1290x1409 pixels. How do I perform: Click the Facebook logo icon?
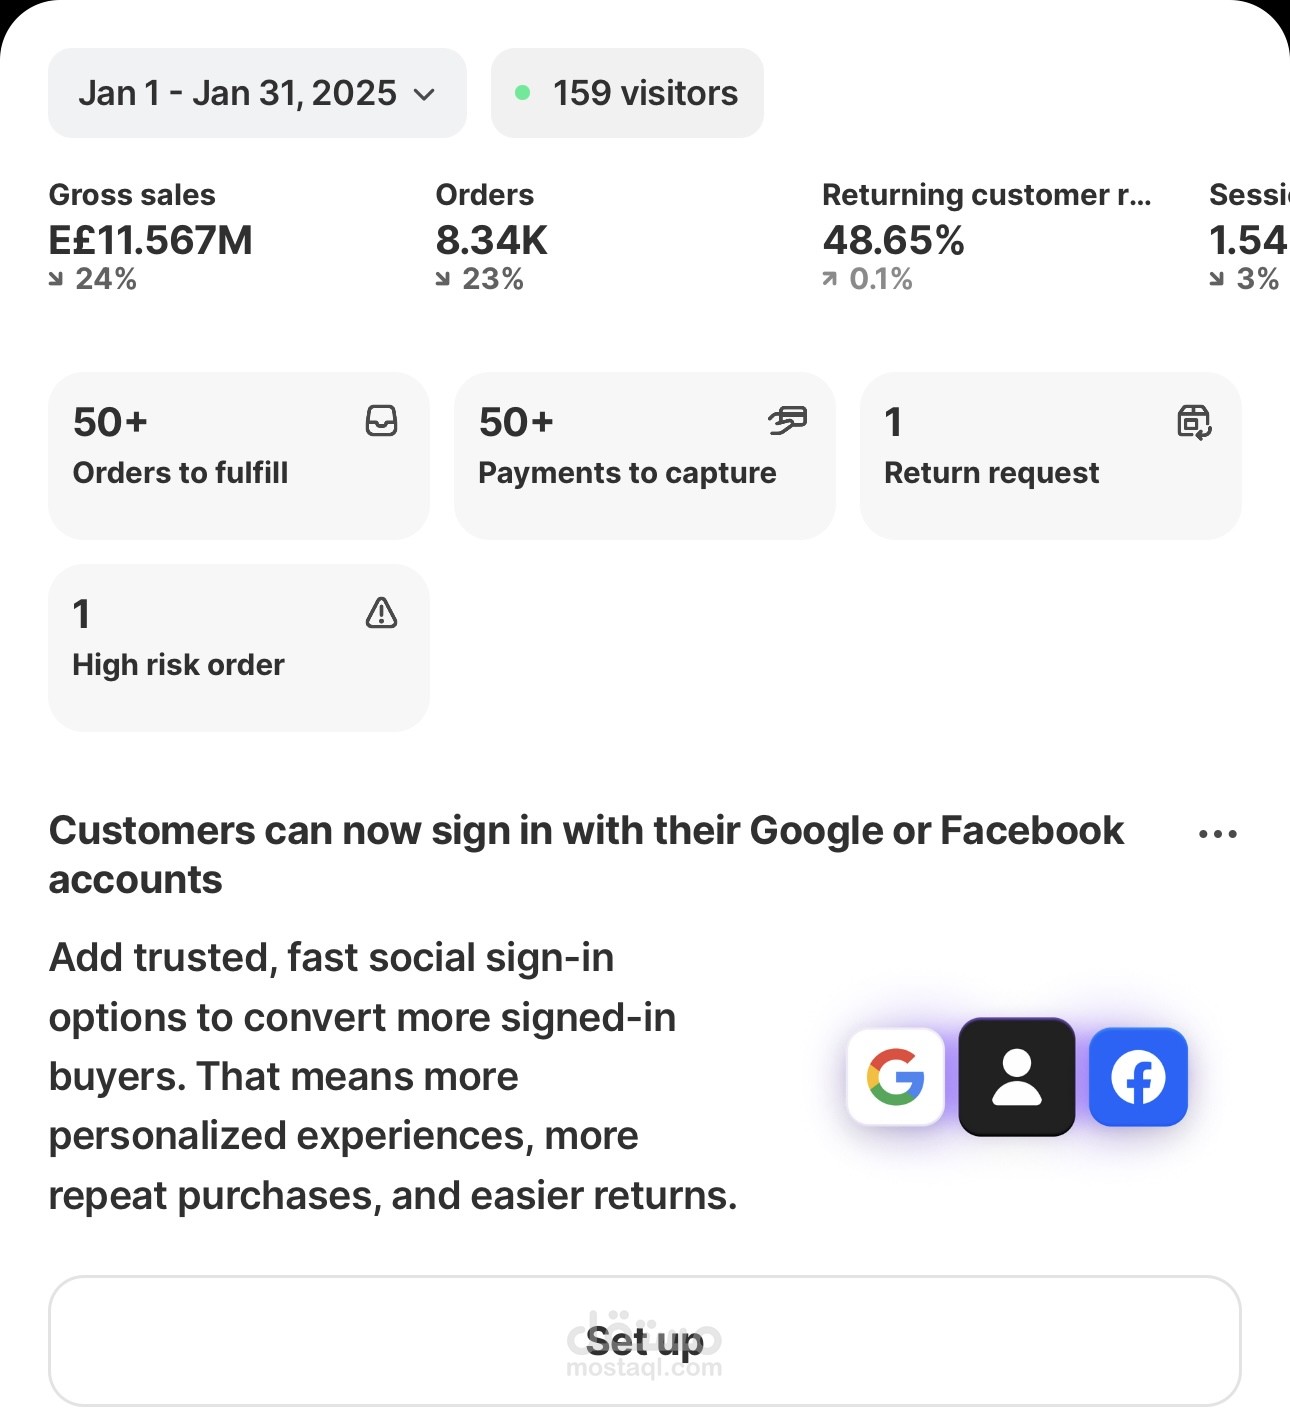1138,1077
